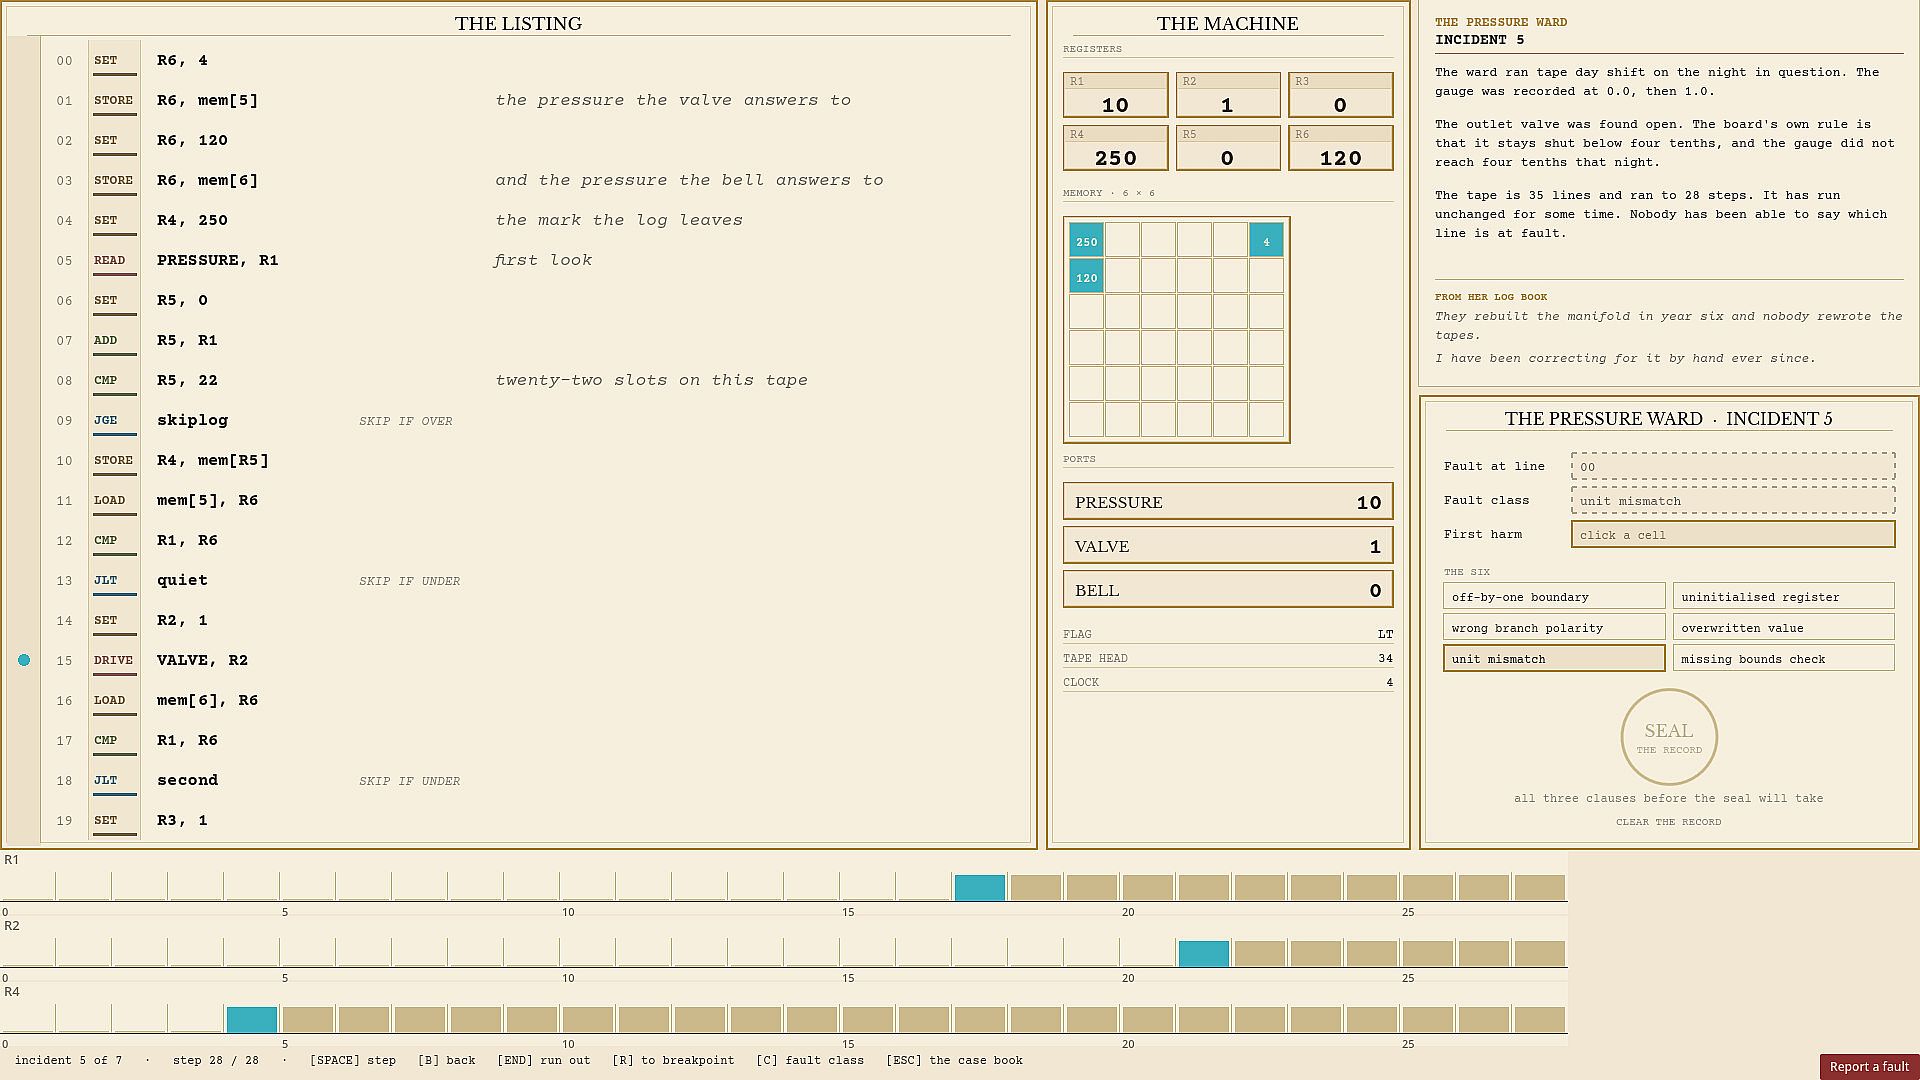Screen dimensions: 1920x1080
Task: Click the R2 register box
Action: coord(1228,95)
